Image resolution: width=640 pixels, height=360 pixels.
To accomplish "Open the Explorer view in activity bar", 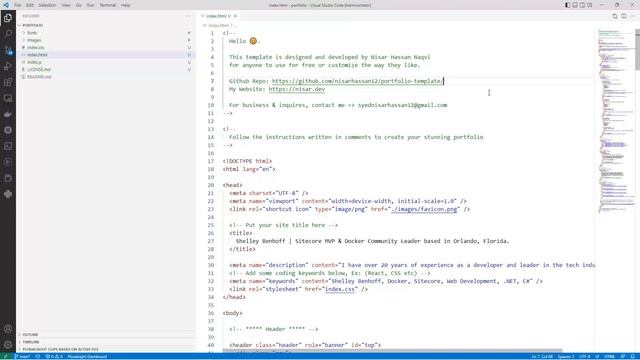I will pyautogui.click(x=8, y=18).
